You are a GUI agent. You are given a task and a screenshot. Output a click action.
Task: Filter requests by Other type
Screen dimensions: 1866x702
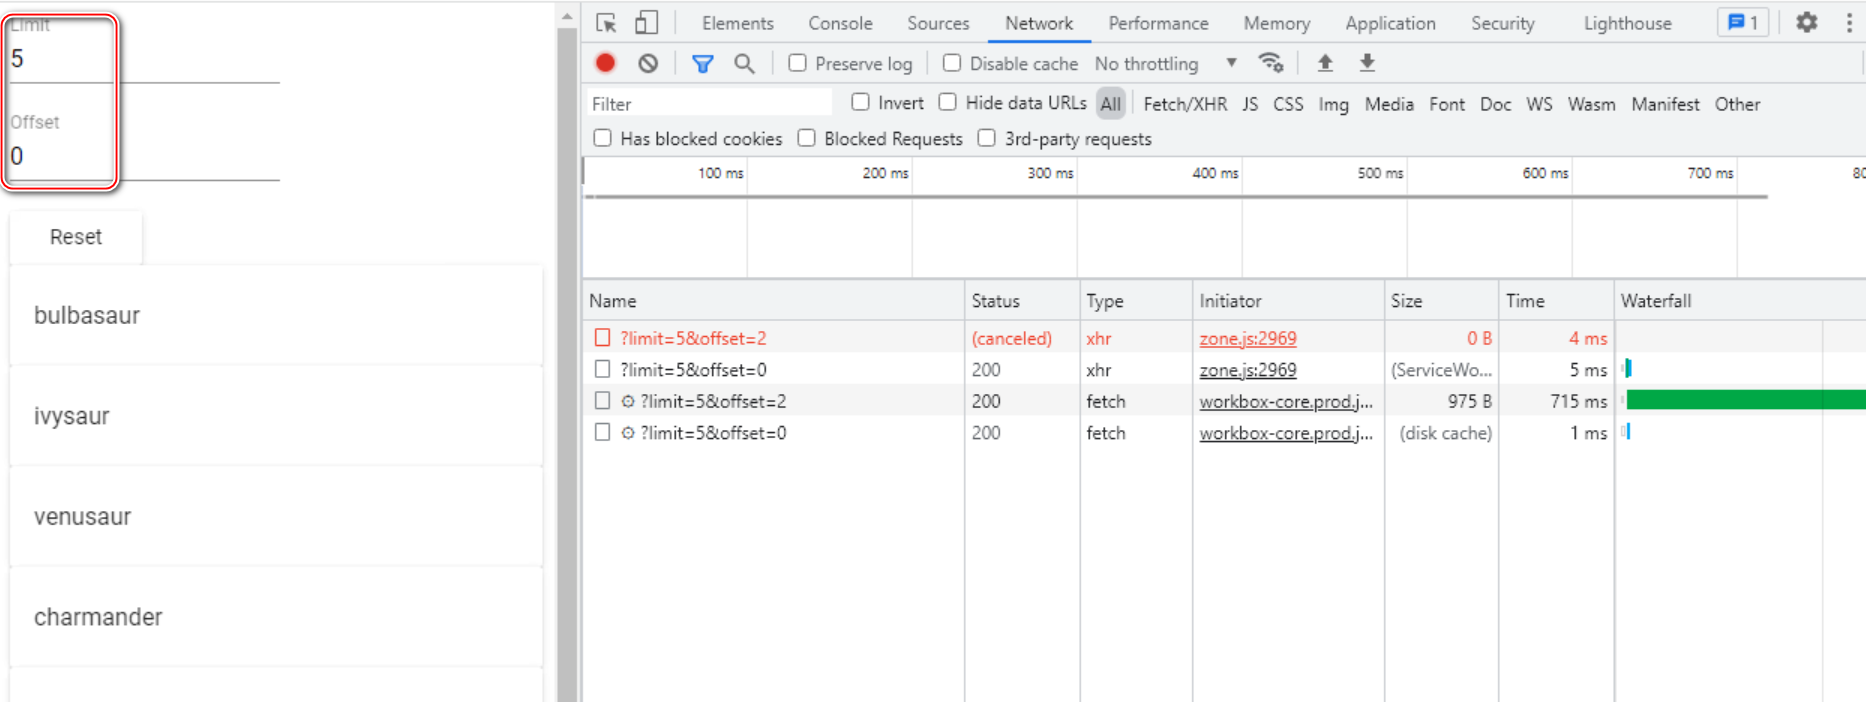pyautogui.click(x=1737, y=104)
